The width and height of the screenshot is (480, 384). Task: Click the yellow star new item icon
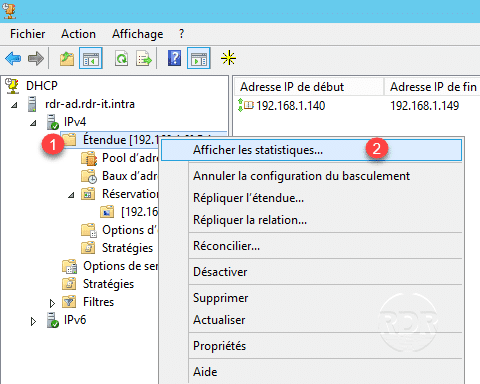tap(228, 58)
